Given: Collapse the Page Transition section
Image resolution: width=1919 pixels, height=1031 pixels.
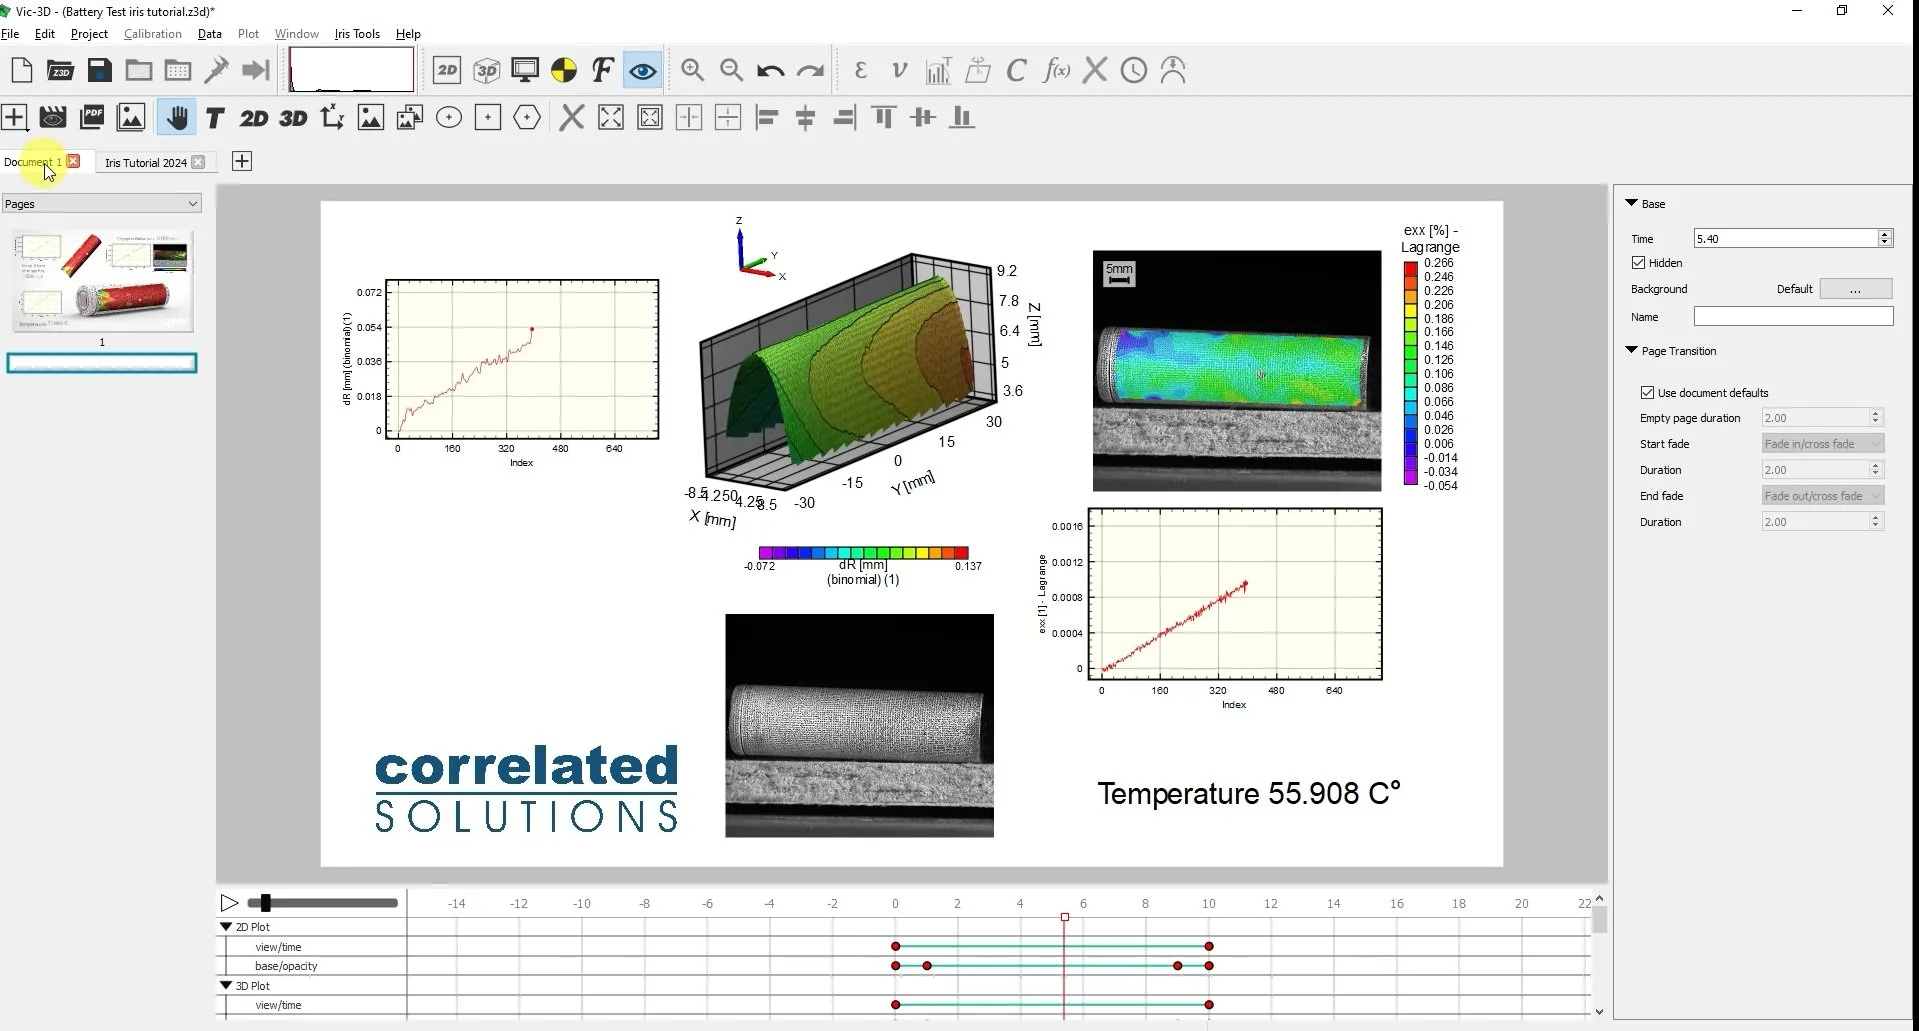Looking at the screenshot, I should pos(1631,350).
